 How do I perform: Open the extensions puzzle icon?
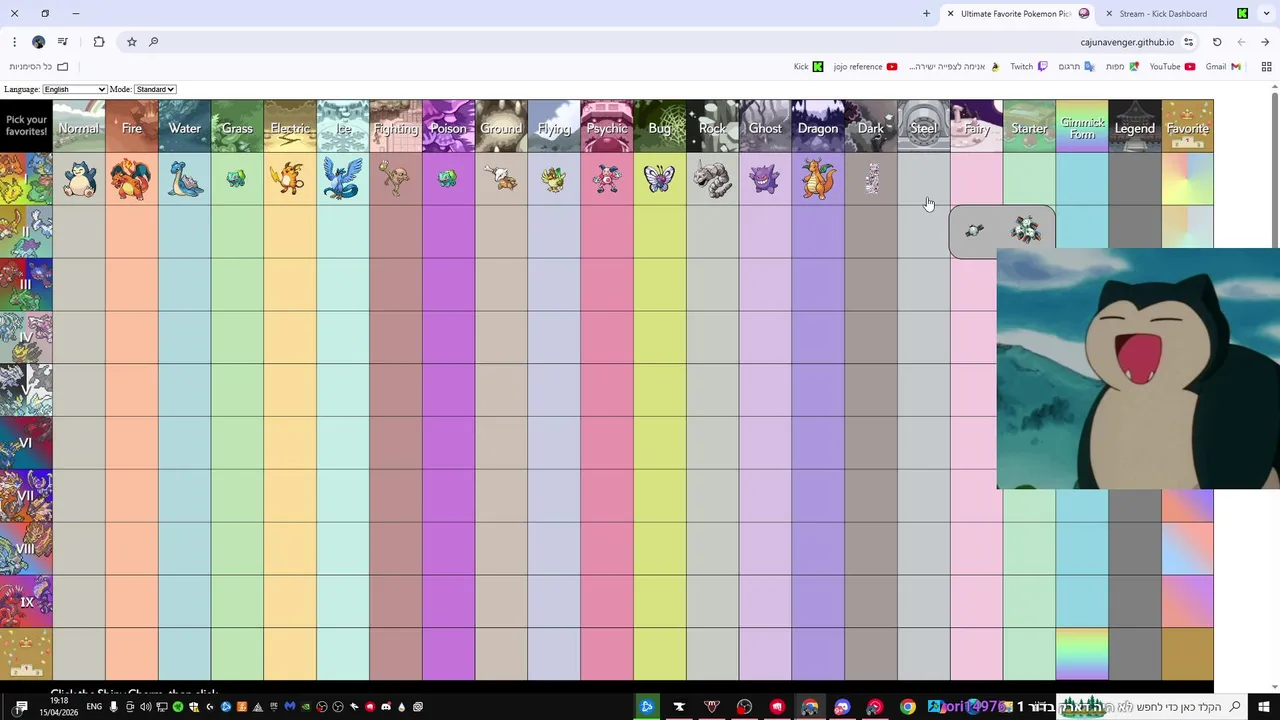click(98, 42)
